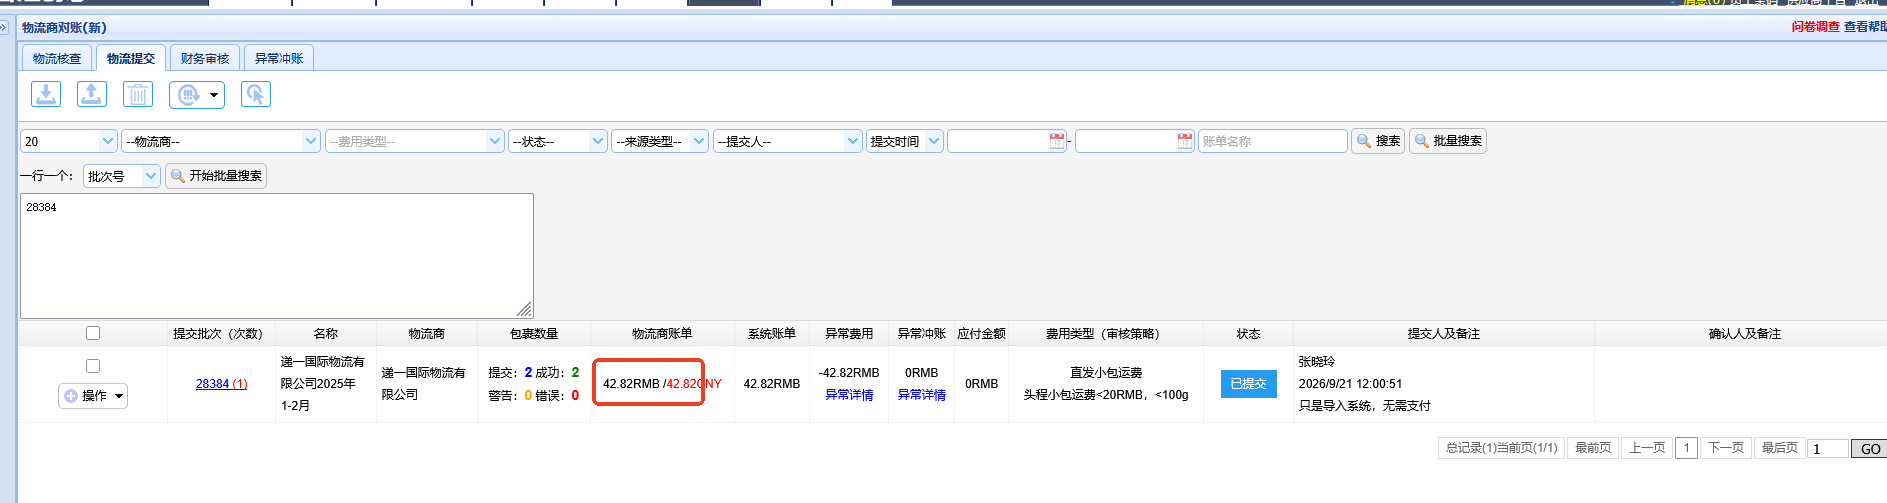
Task: Go to 最后页 last page
Action: (1780, 448)
